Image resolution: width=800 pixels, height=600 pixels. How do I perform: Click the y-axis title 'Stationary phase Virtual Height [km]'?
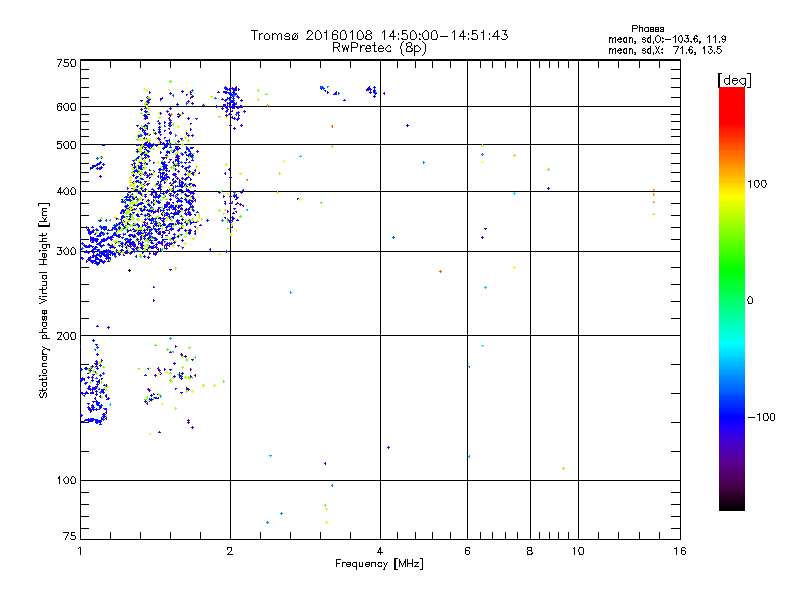(x=43, y=300)
